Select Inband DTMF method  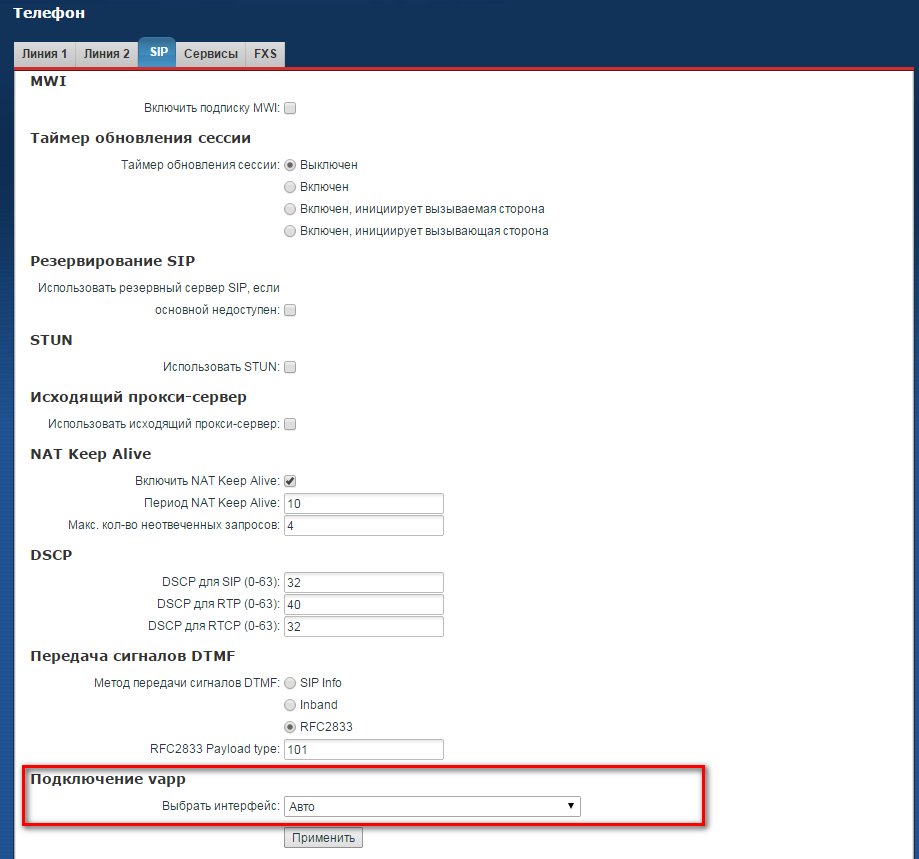pyautogui.click(x=291, y=705)
